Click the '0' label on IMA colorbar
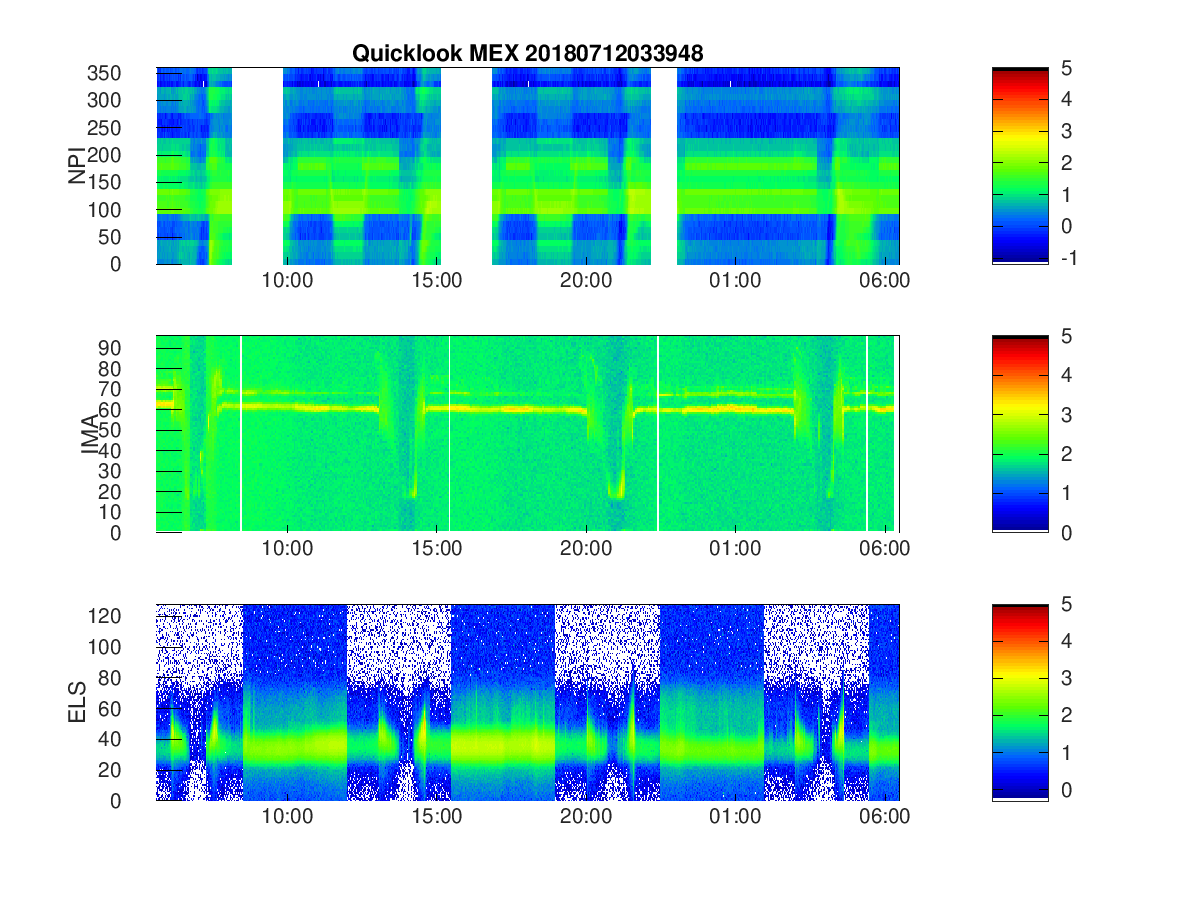Viewport: 1200px width, 900px height. [x=1065, y=532]
